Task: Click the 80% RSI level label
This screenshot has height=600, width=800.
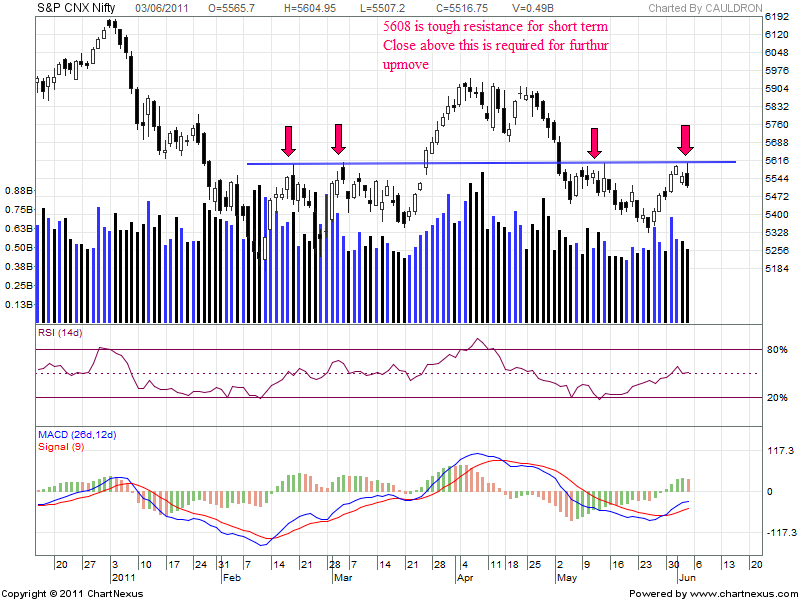Action: pos(778,350)
